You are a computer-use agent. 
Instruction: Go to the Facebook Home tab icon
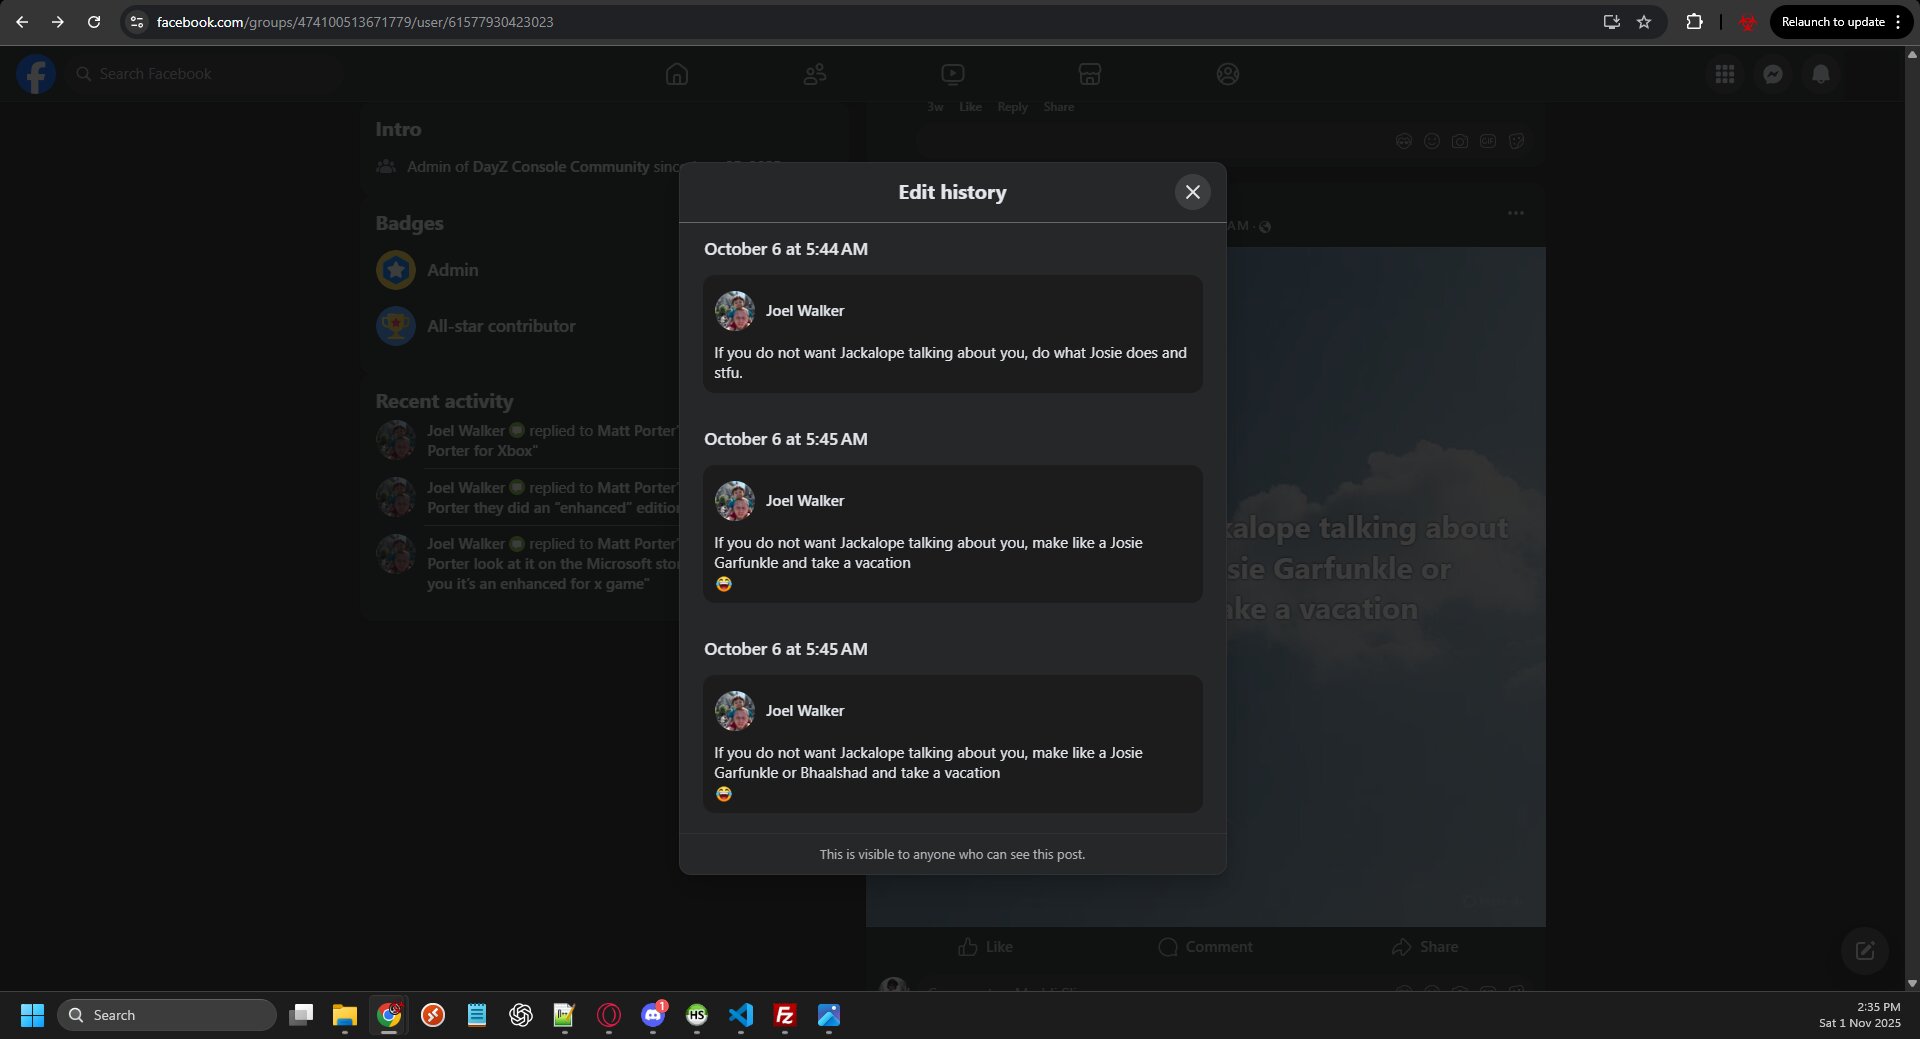pos(677,74)
